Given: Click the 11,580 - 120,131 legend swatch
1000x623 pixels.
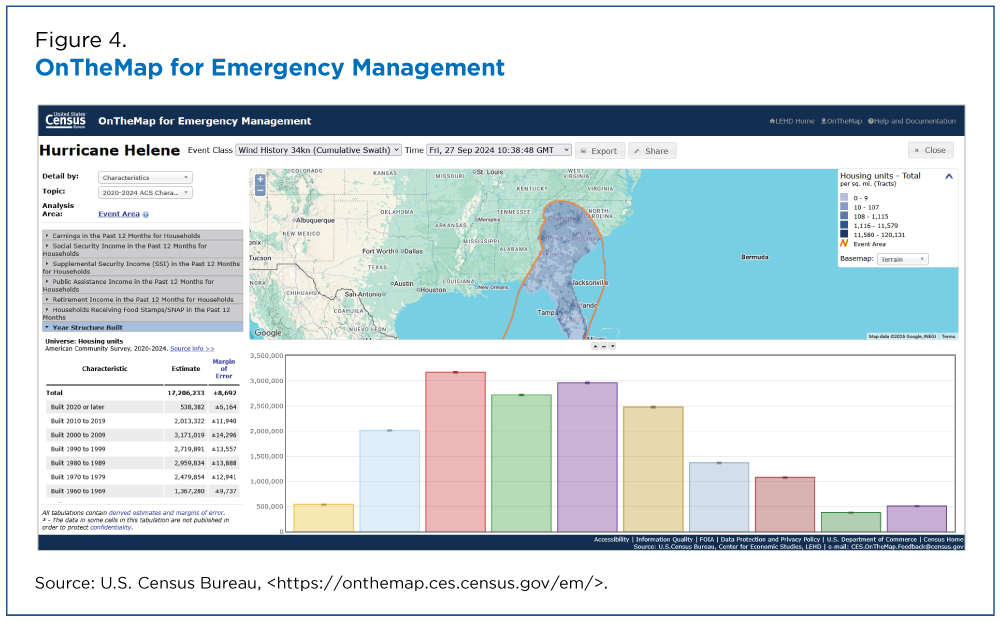Looking at the screenshot, I should point(844,234).
